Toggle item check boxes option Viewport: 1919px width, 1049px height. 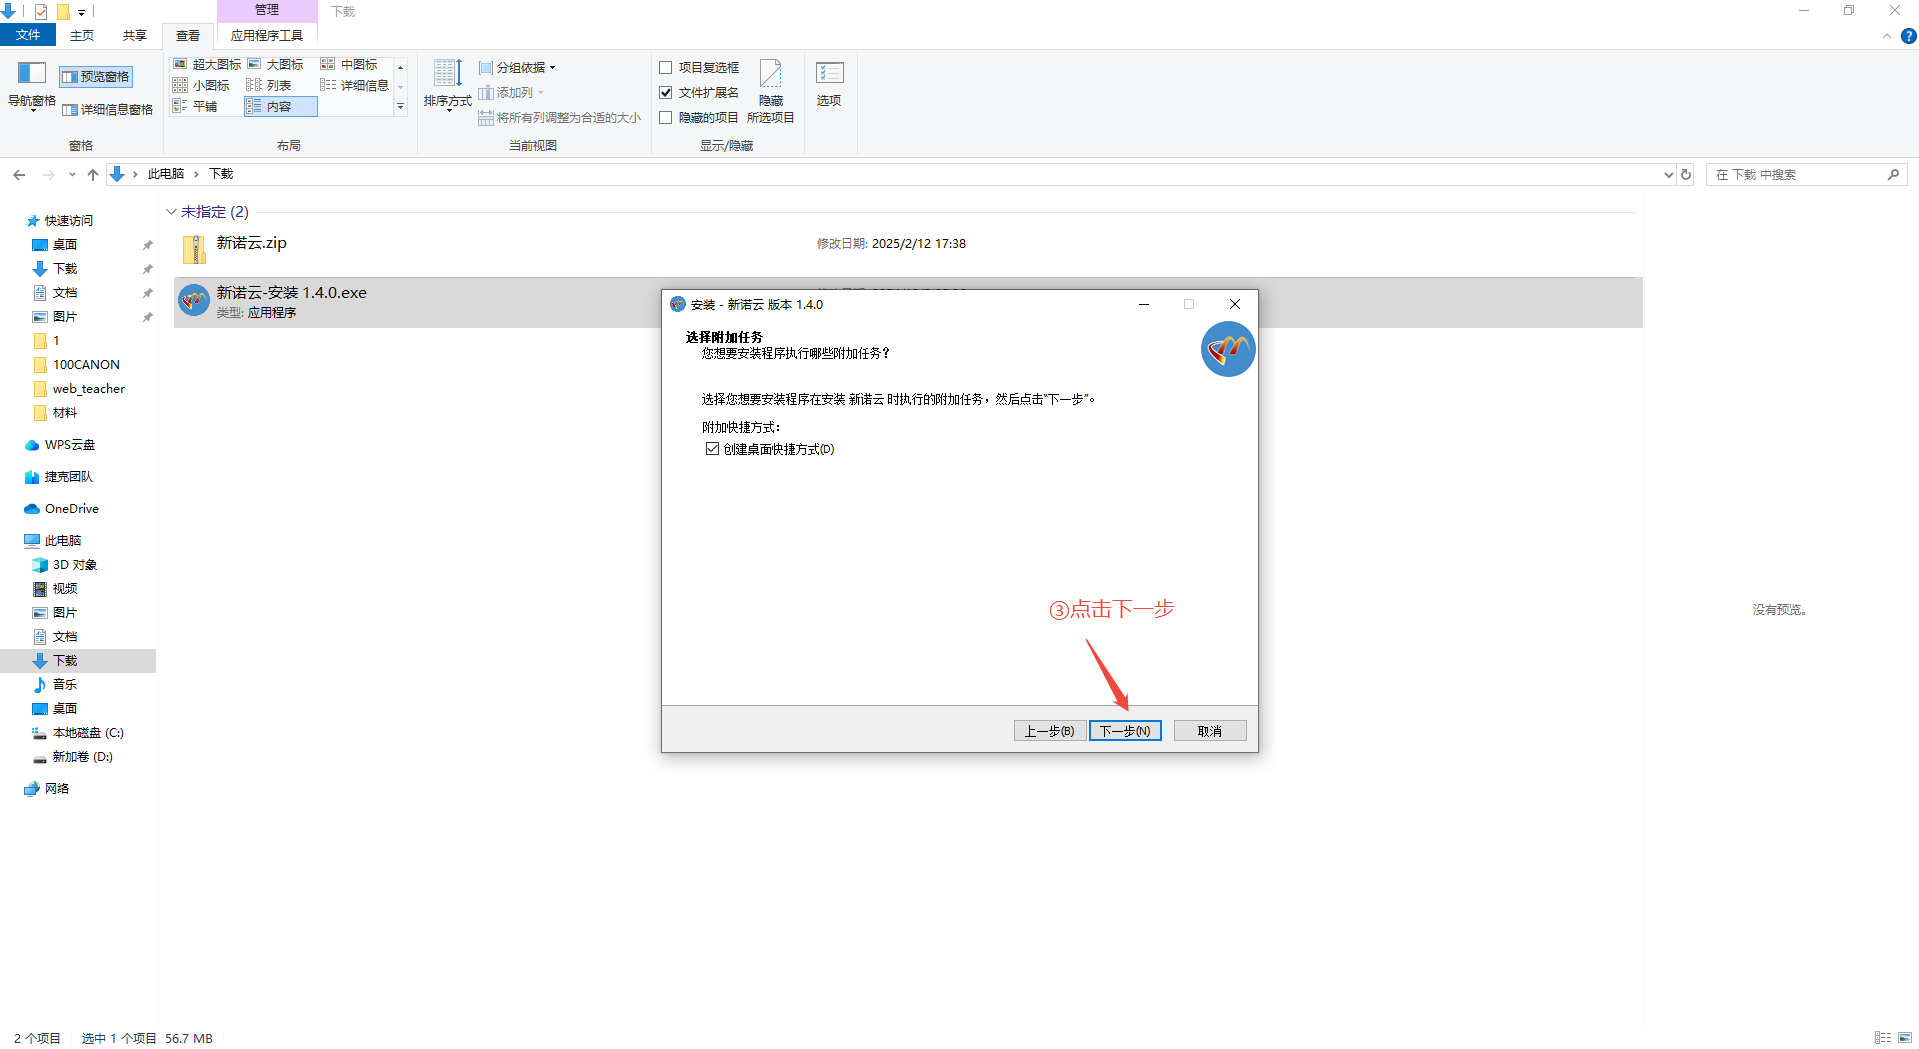[699, 68]
